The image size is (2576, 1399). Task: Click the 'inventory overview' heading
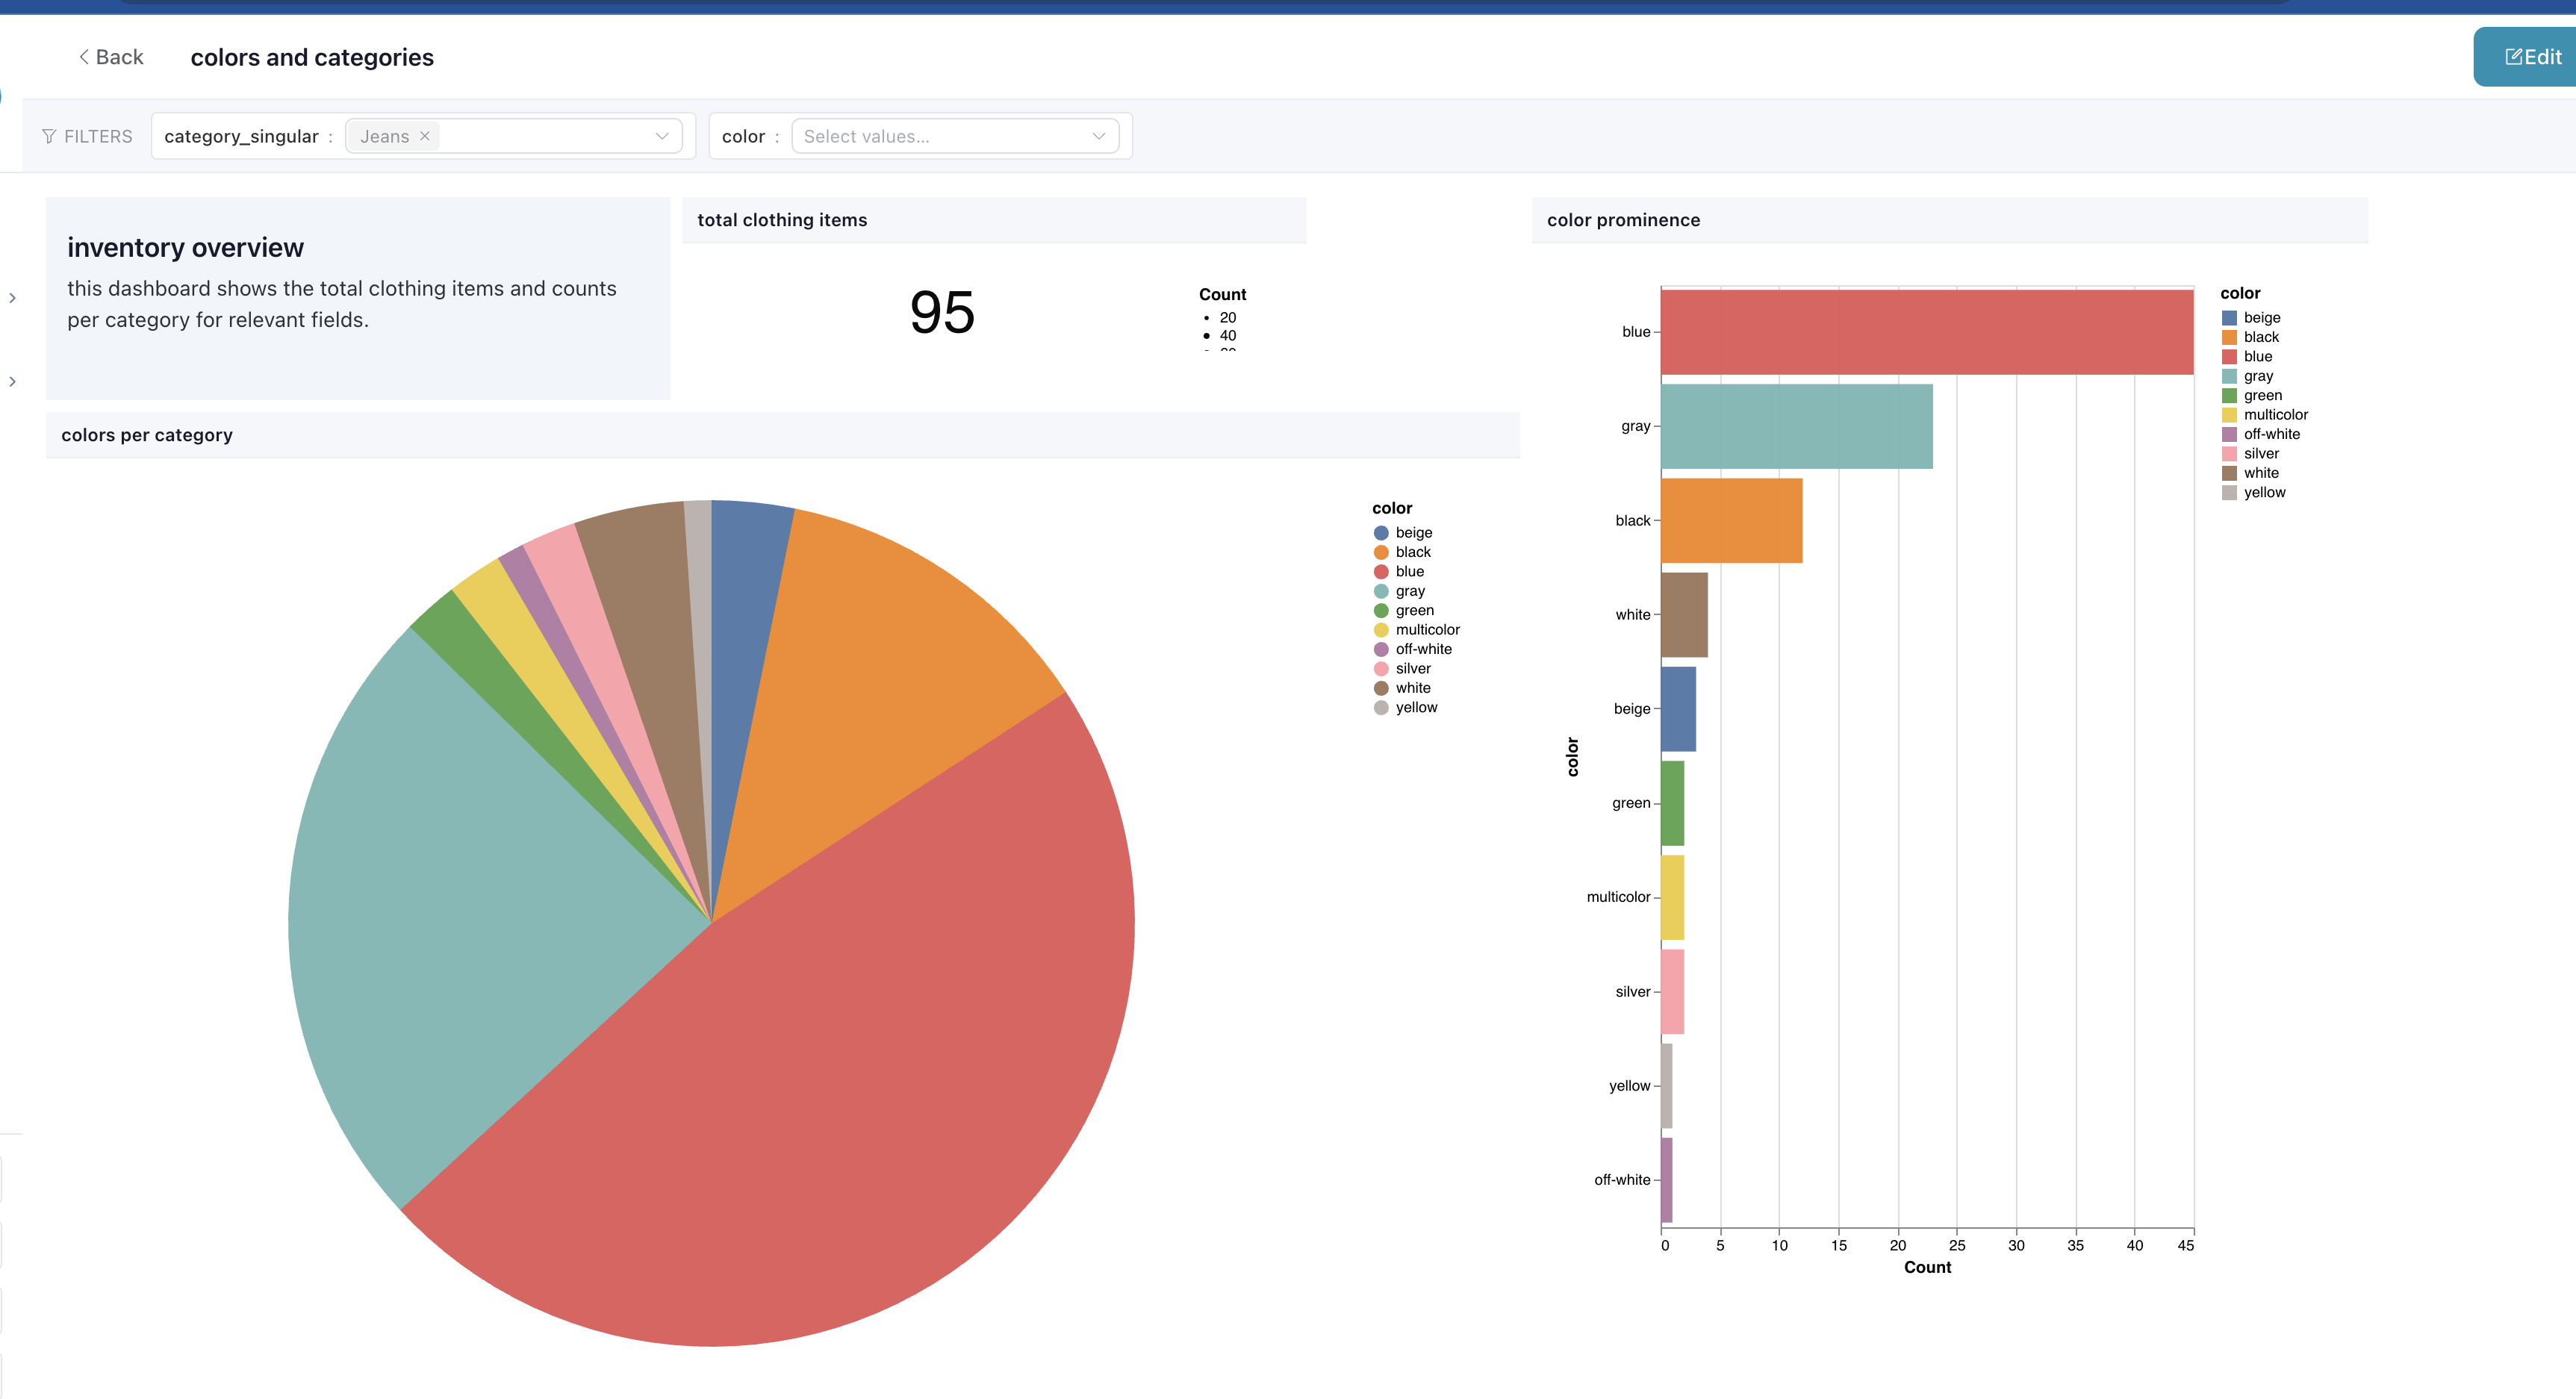[x=185, y=248]
